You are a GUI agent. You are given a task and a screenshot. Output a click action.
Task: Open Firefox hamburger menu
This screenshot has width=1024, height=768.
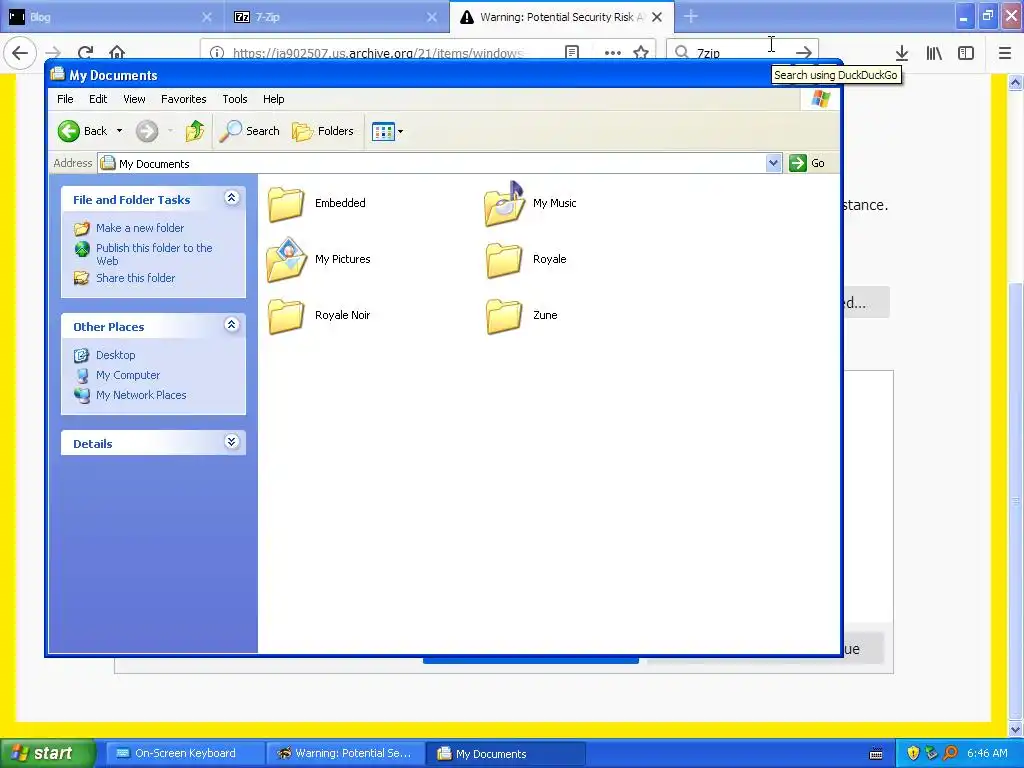point(1005,53)
